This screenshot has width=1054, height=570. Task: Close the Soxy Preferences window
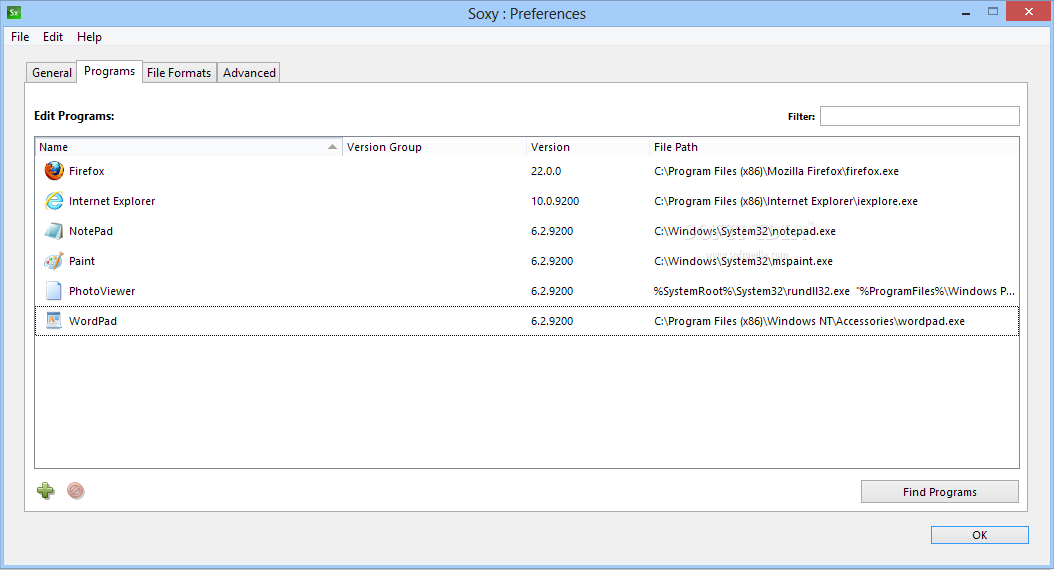[1028, 11]
